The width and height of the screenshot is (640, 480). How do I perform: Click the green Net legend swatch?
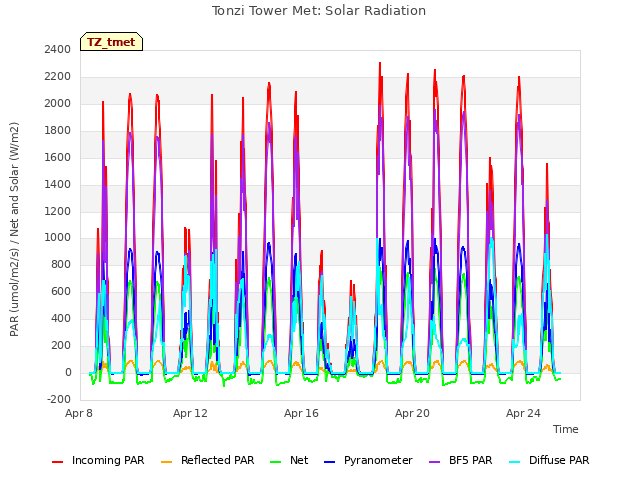[276, 462]
